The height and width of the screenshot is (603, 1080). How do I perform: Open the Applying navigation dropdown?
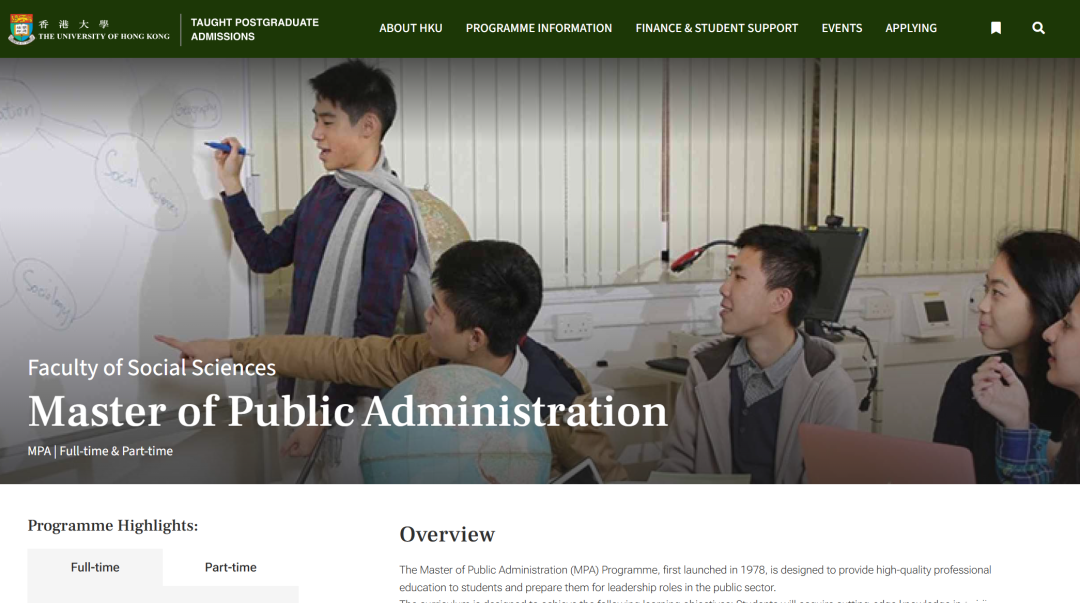tap(910, 28)
